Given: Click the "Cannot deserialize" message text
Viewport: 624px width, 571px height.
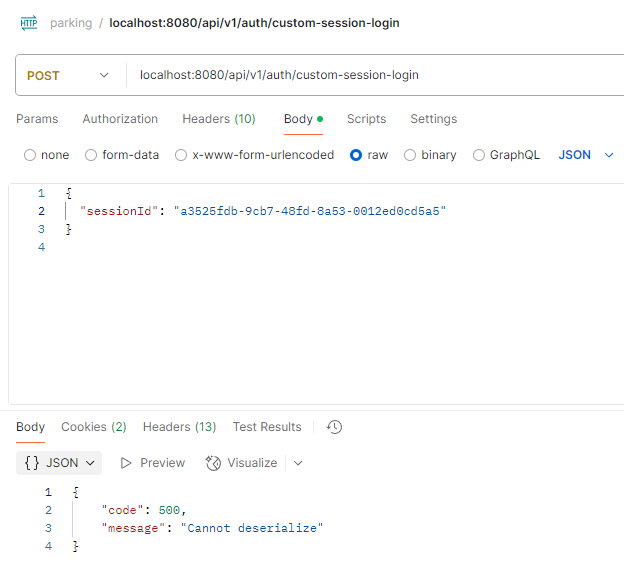Looking at the screenshot, I should tap(252, 528).
